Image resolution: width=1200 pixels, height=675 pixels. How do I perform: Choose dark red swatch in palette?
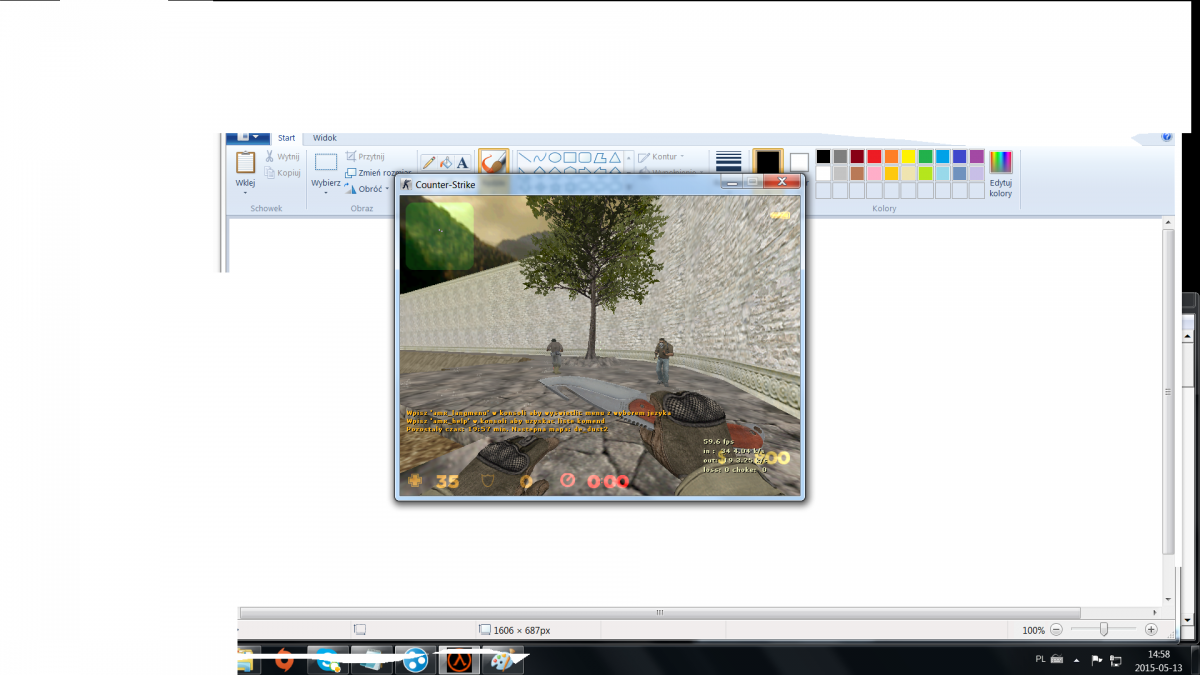[857, 156]
